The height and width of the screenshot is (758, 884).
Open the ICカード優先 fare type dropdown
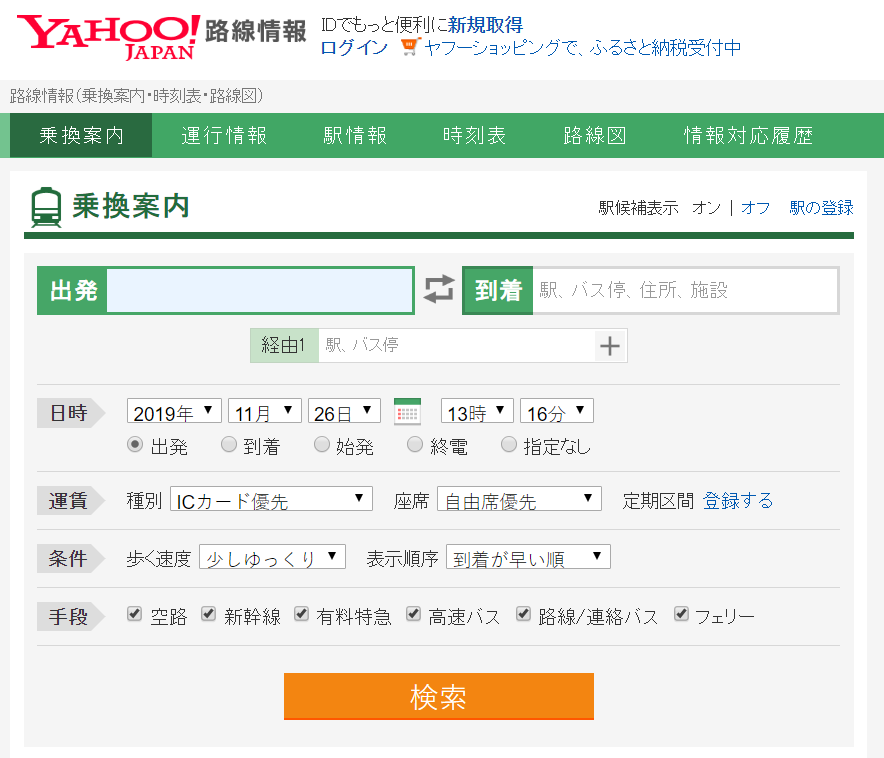tap(271, 499)
